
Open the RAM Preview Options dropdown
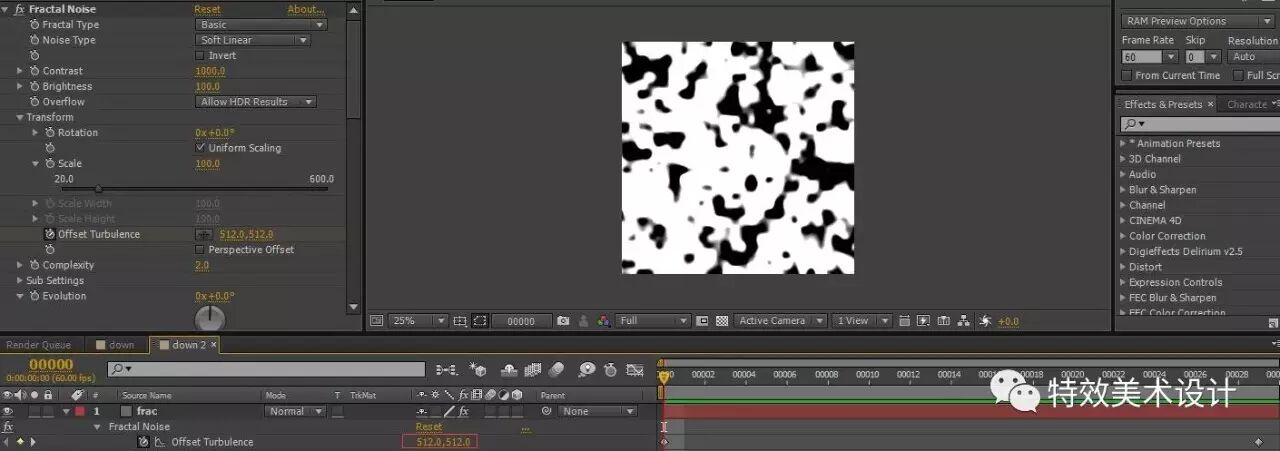pos(1197,21)
